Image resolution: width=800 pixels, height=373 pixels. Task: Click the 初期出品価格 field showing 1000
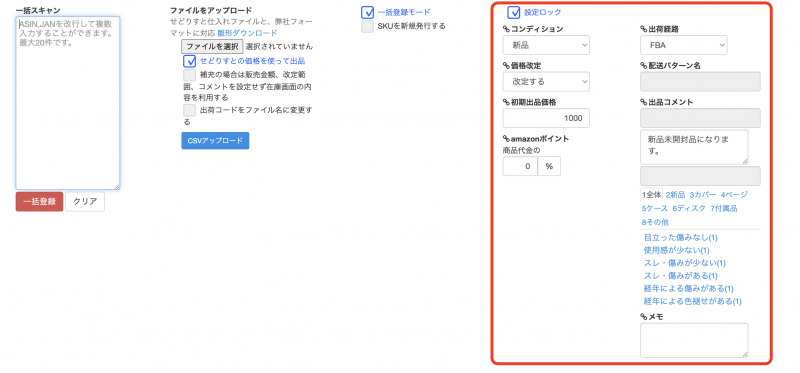[546, 118]
